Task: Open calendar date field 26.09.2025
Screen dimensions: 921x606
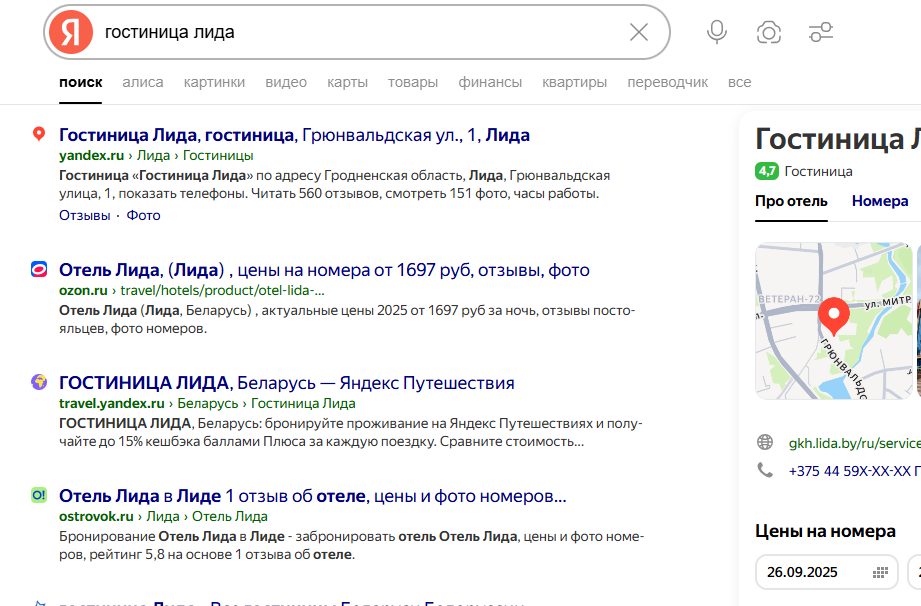Action: coord(826,572)
